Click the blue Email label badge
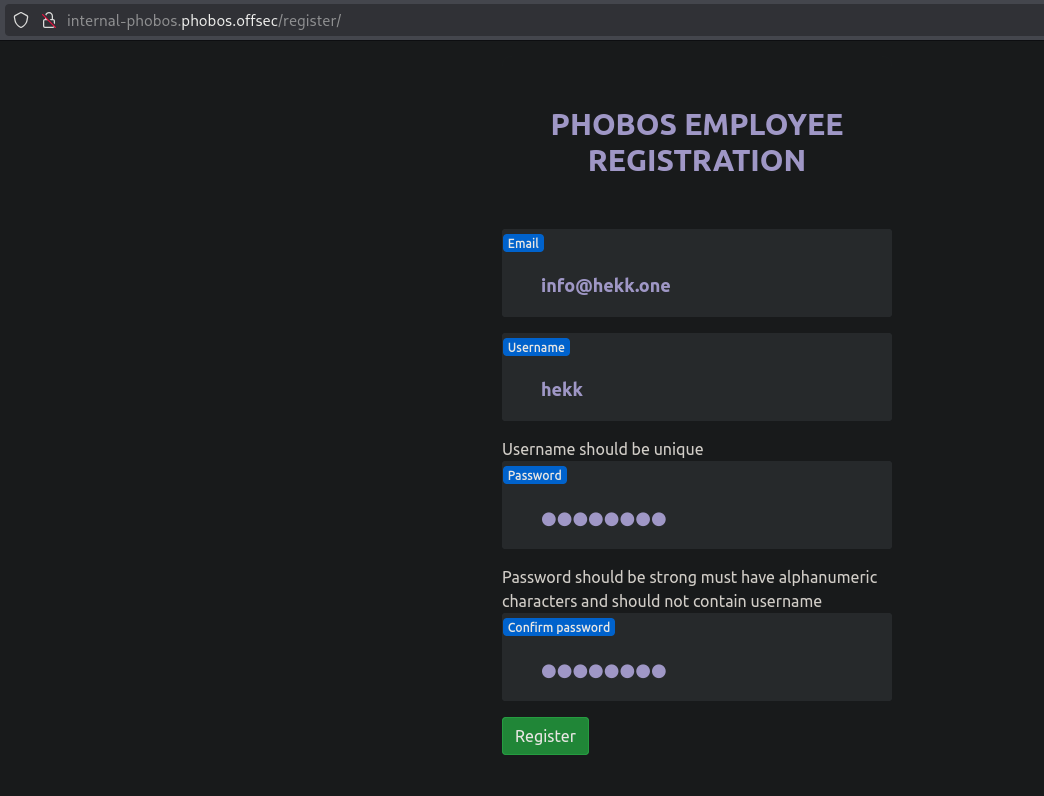The image size is (1044, 796). point(523,243)
